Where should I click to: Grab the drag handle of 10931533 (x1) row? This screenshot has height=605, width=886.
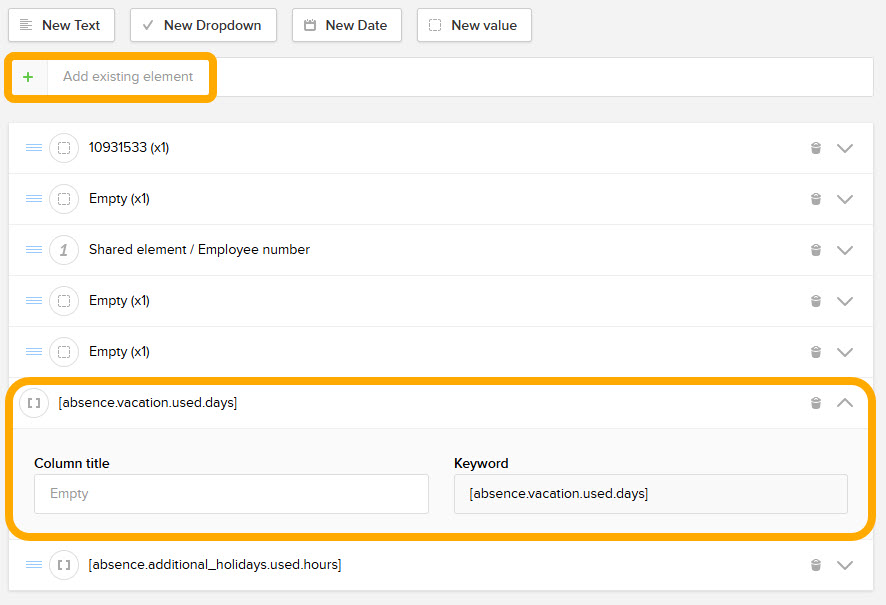click(34, 148)
